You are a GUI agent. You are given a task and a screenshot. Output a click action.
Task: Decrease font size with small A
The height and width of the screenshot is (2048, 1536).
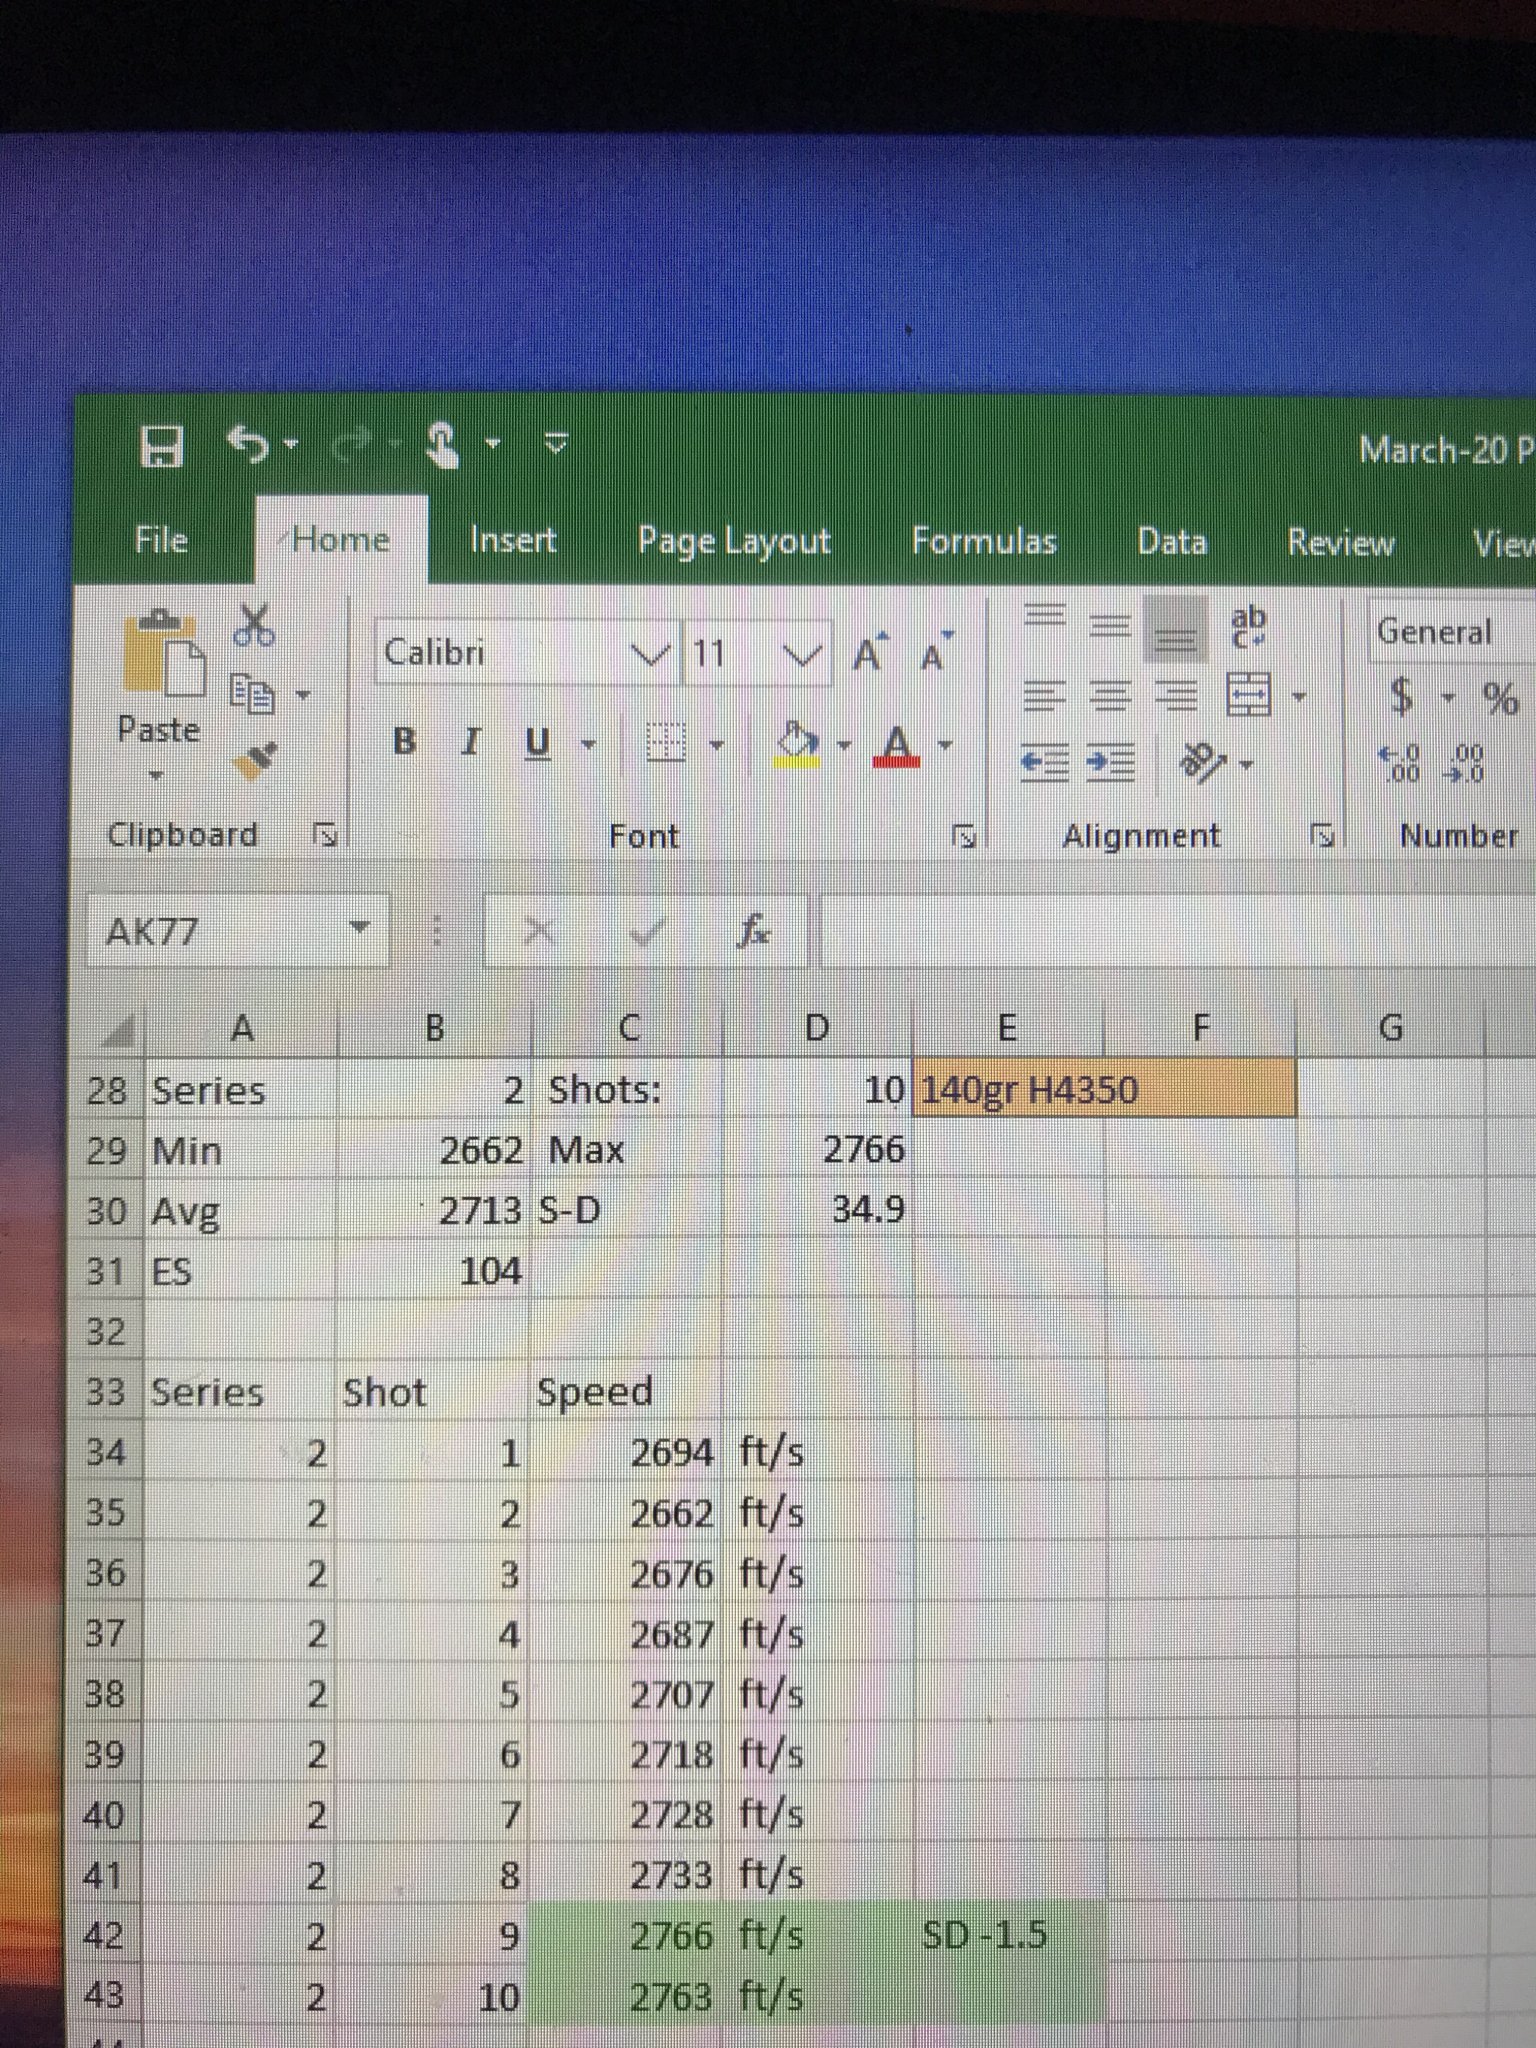point(936,652)
